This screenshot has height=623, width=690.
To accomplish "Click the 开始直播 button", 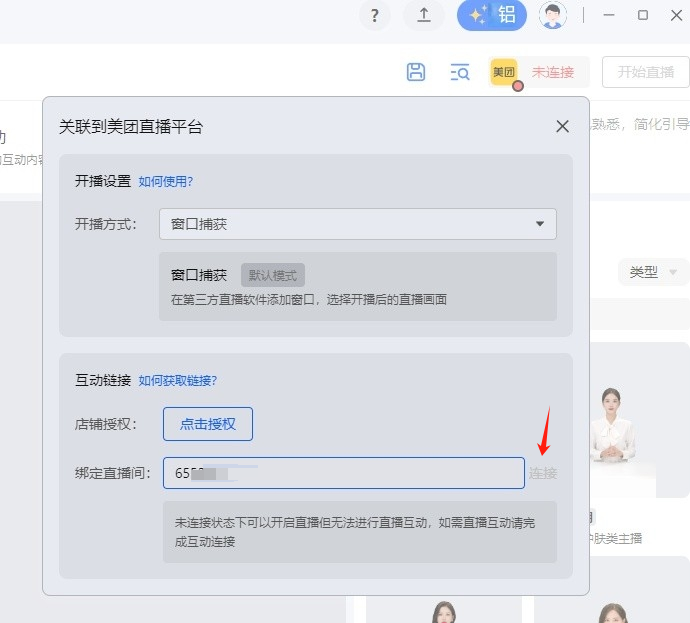I will (x=646, y=72).
